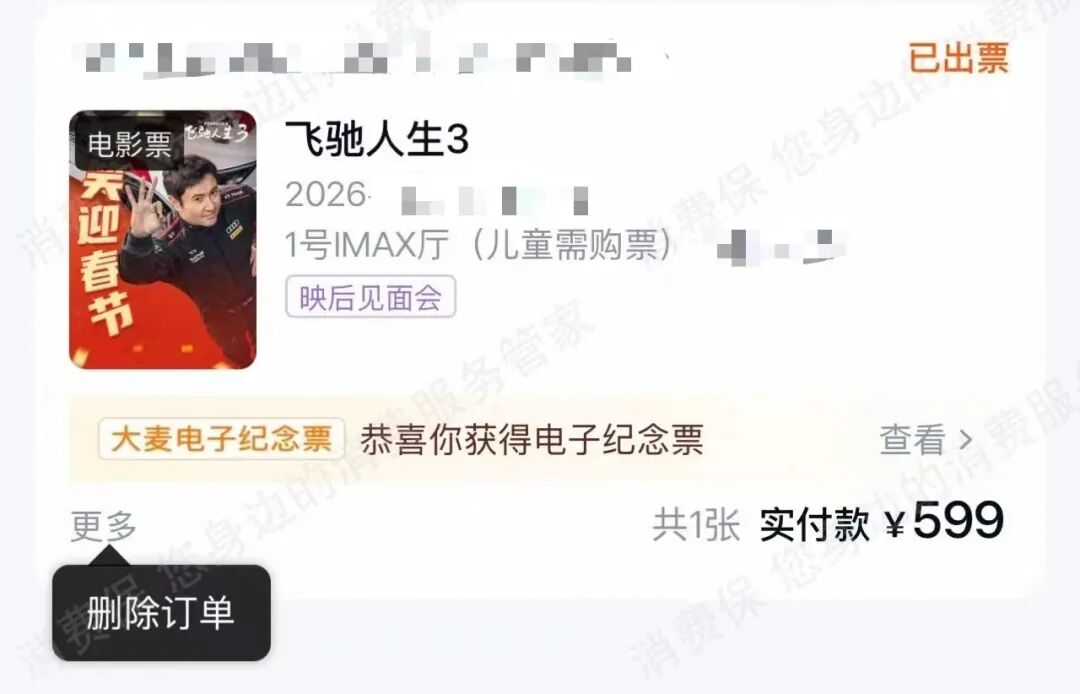Tap the 大麦电子纪念票 badge
The height and width of the screenshot is (694, 1080).
coord(221,439)
